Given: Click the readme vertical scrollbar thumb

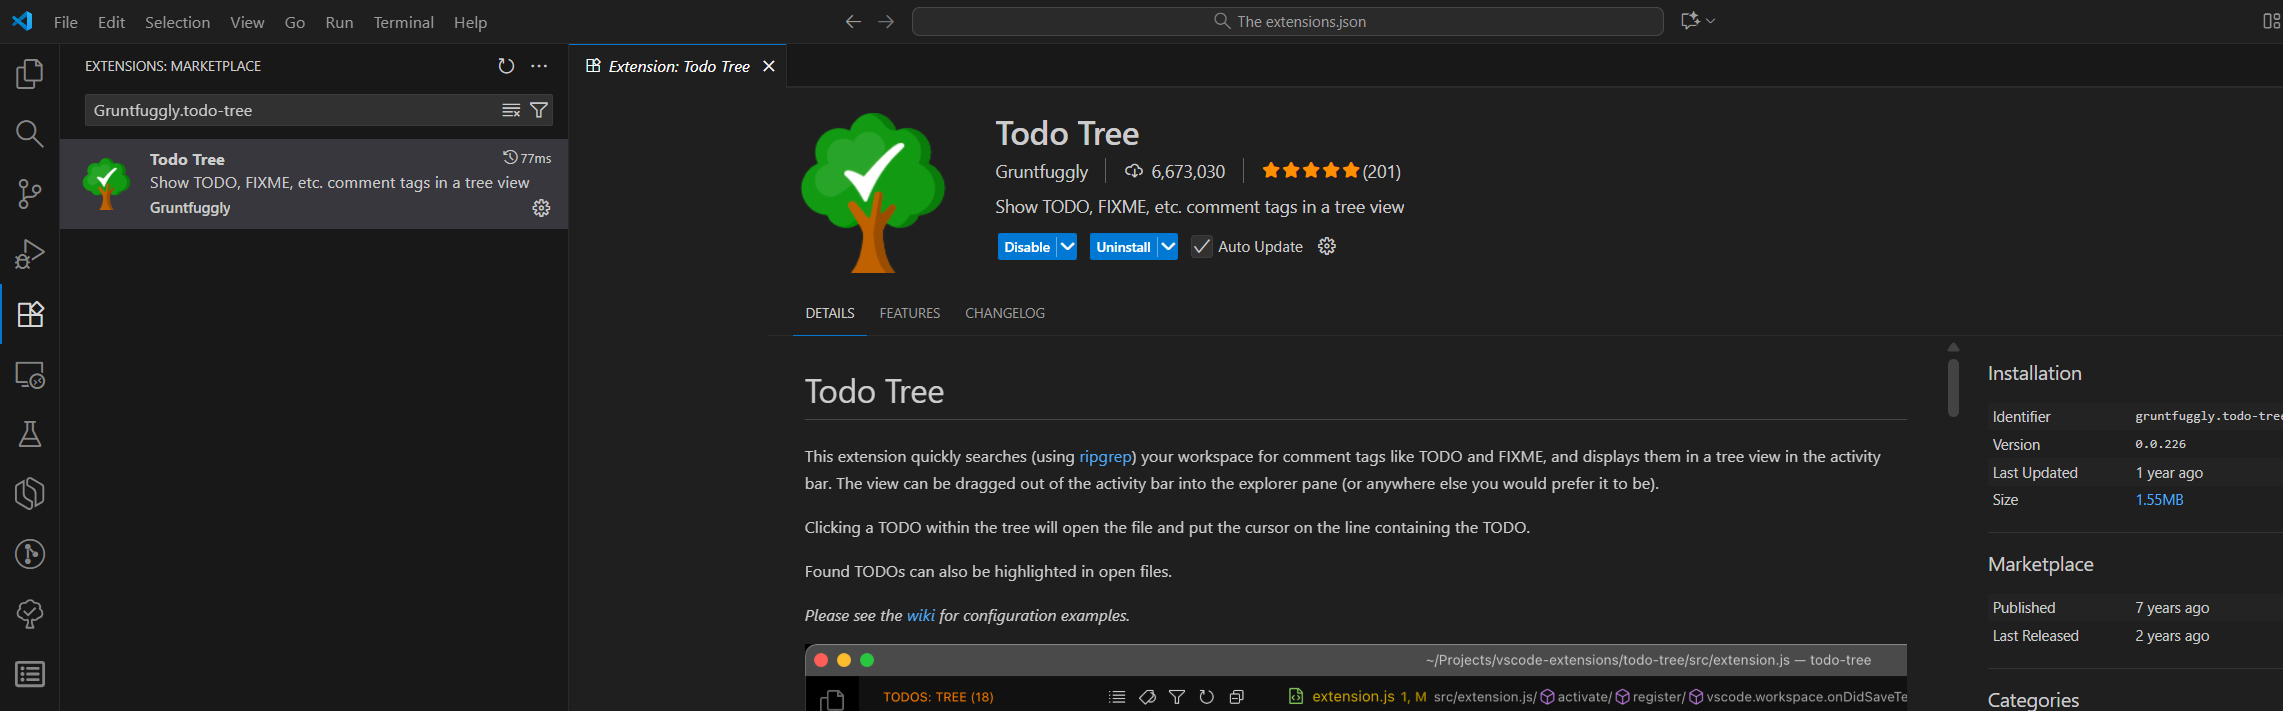Looking at the screenshot, I should [1953, 386].
